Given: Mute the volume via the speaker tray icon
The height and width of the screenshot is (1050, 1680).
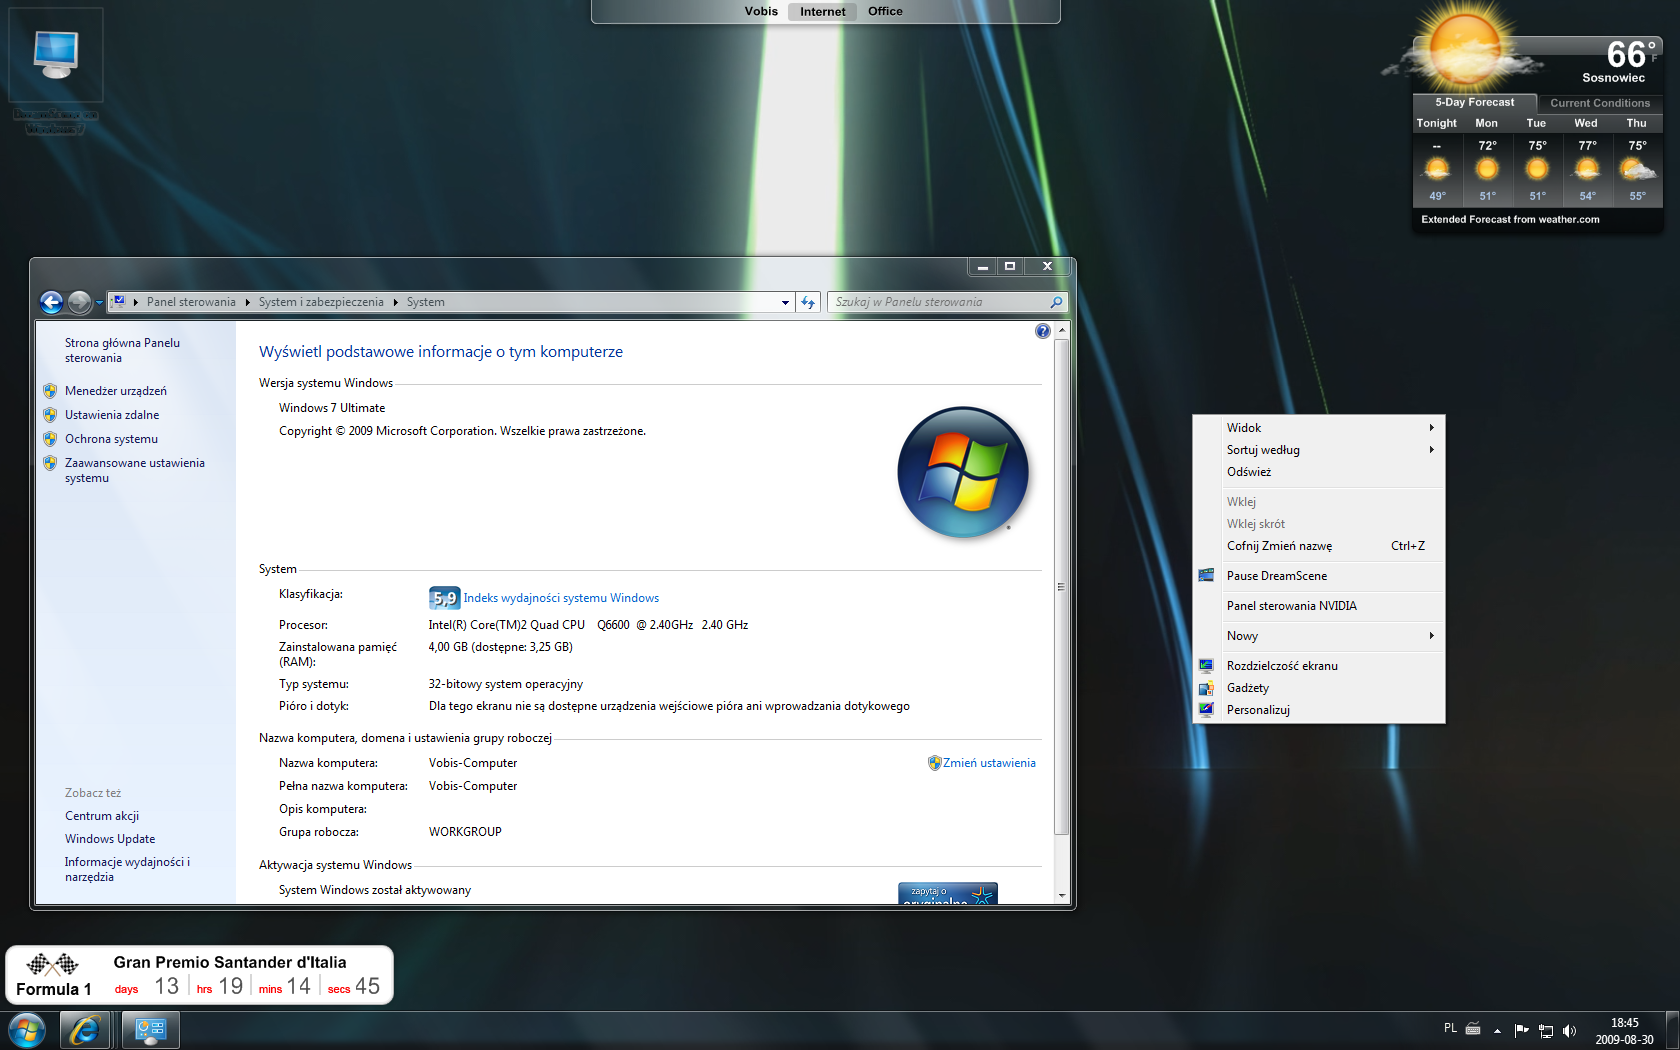Looking at the screenshot, I should 1570,1031.
